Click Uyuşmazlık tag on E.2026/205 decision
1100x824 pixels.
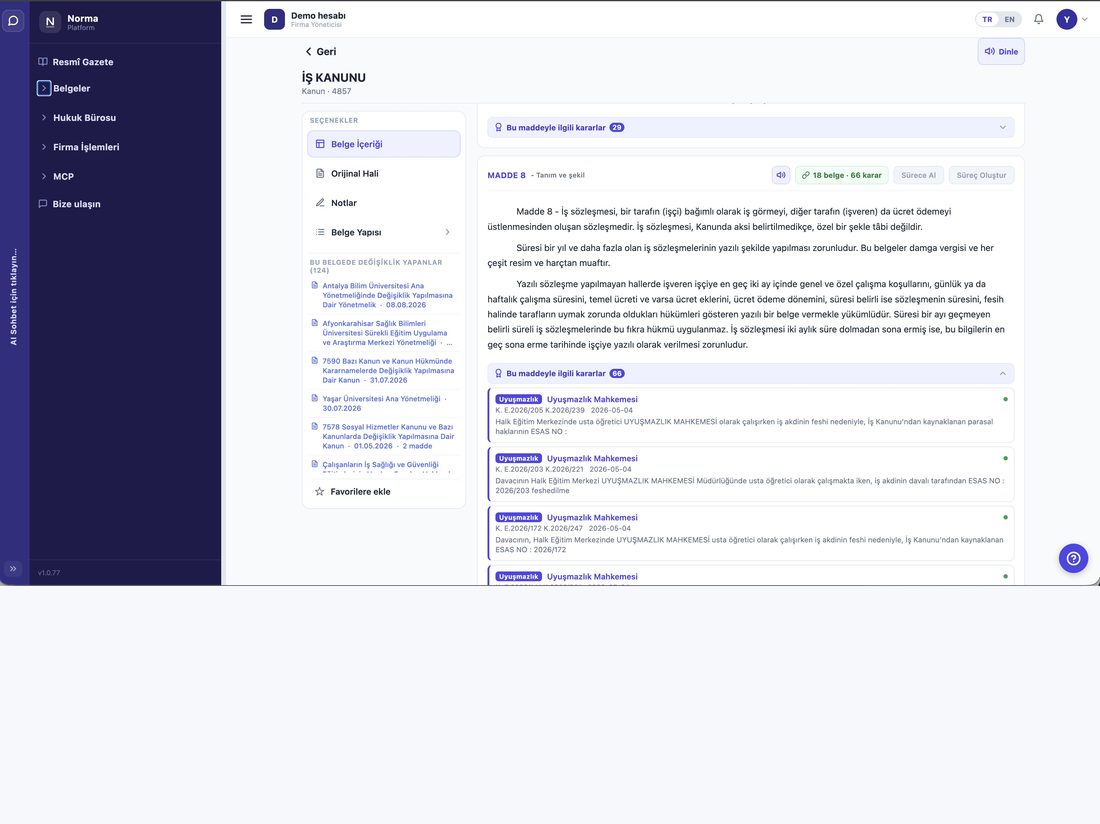(518, 399)
